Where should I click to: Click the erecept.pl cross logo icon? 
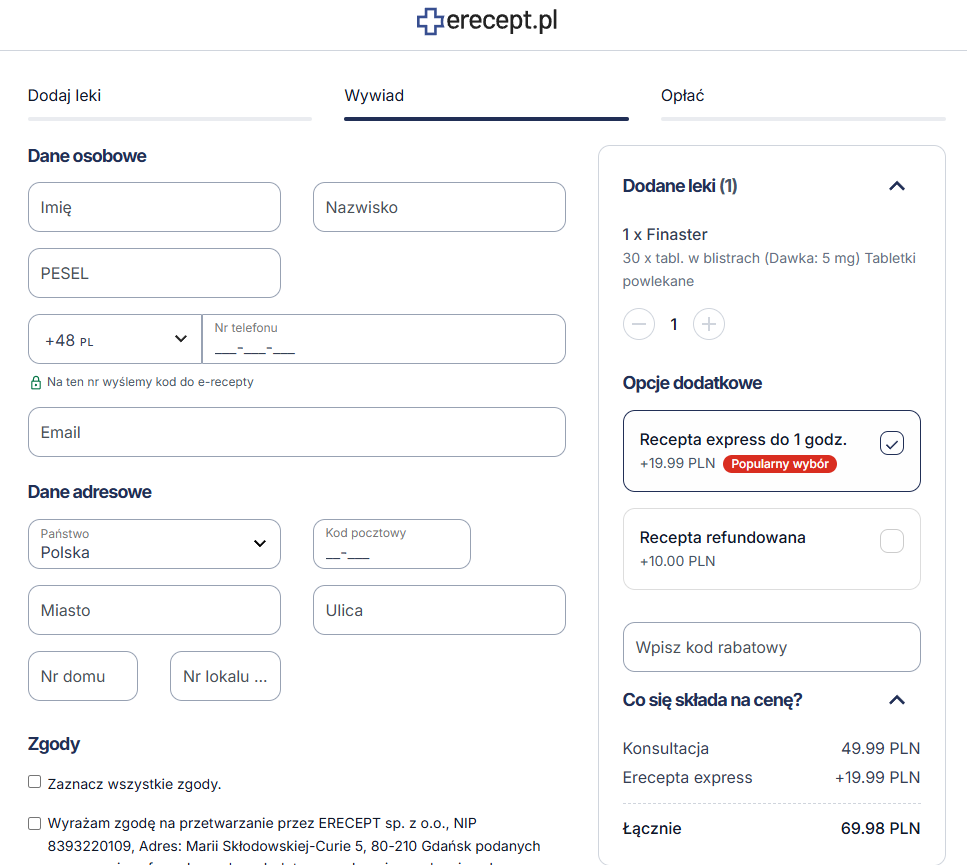tap(430, 20)
